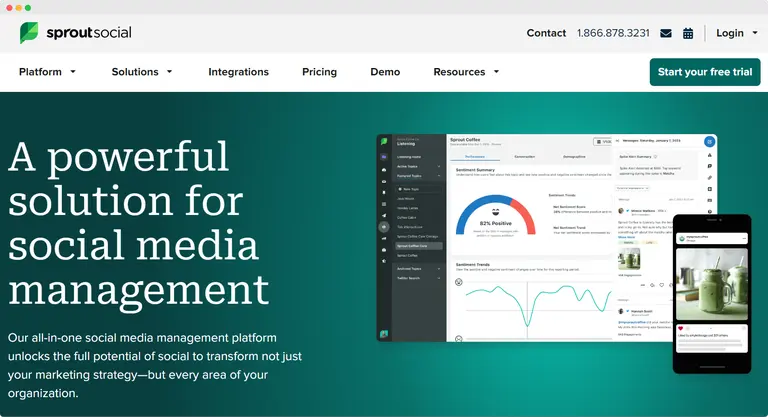Screen dimensions: 768x417
Task: Expand Archived Topics chevron in dashboard panel
Action: point(439,269)
